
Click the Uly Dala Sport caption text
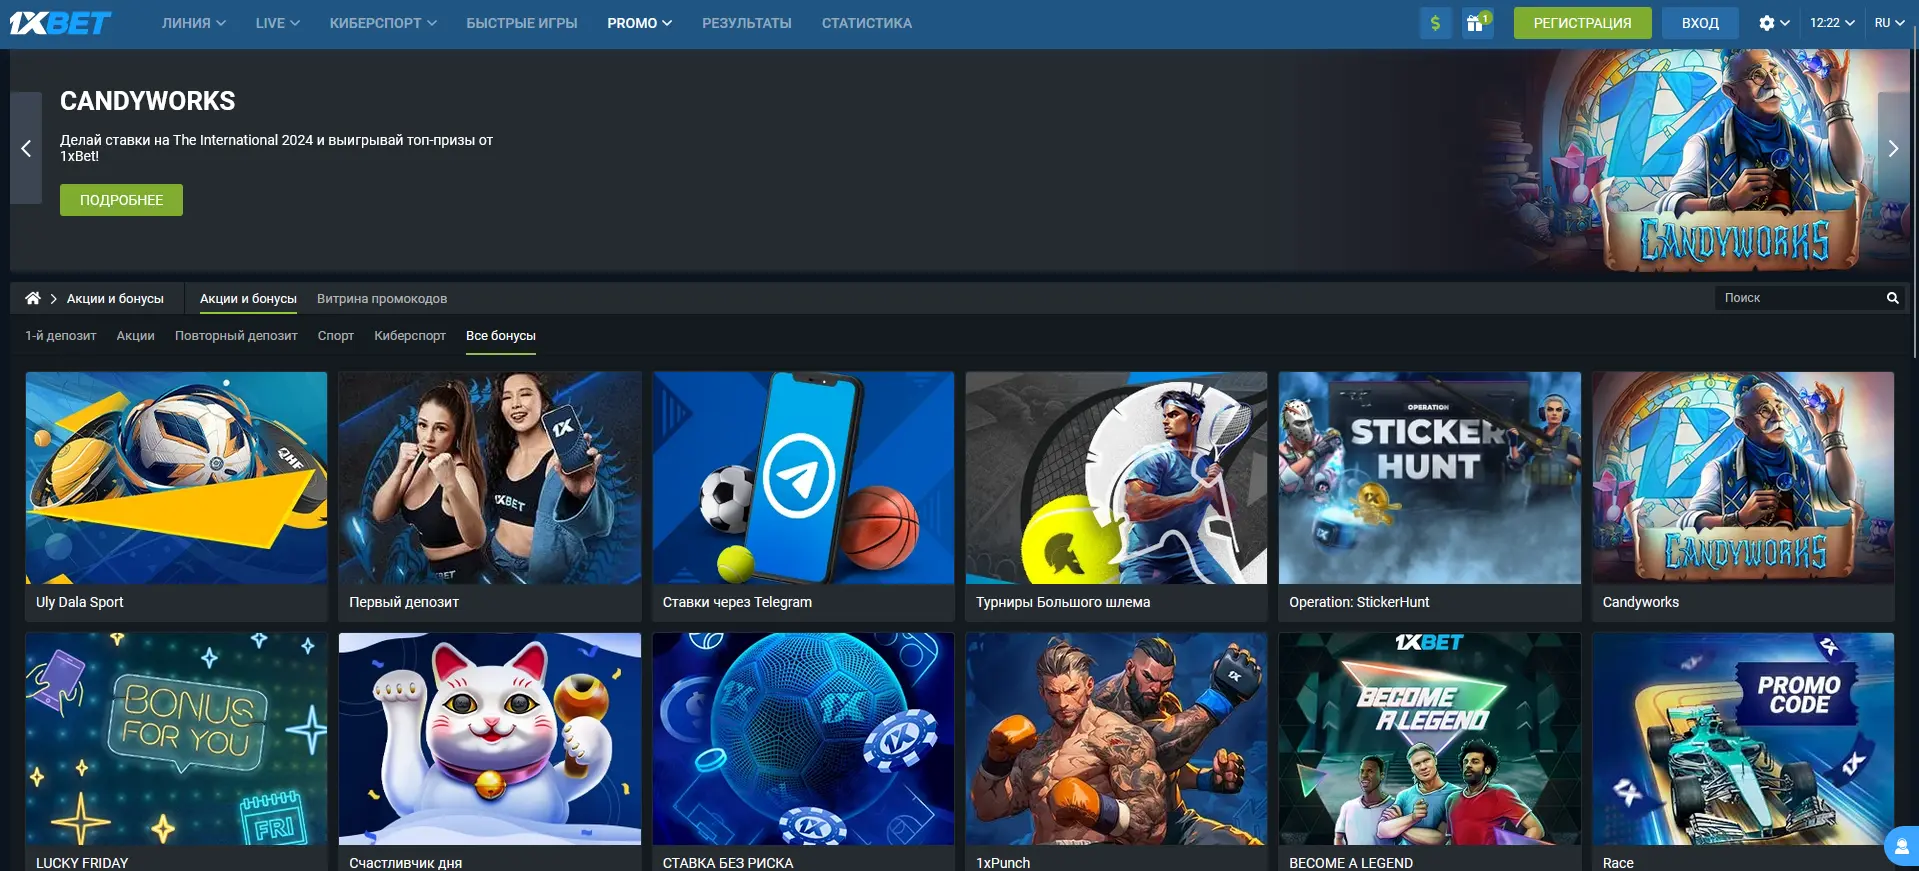80,602
